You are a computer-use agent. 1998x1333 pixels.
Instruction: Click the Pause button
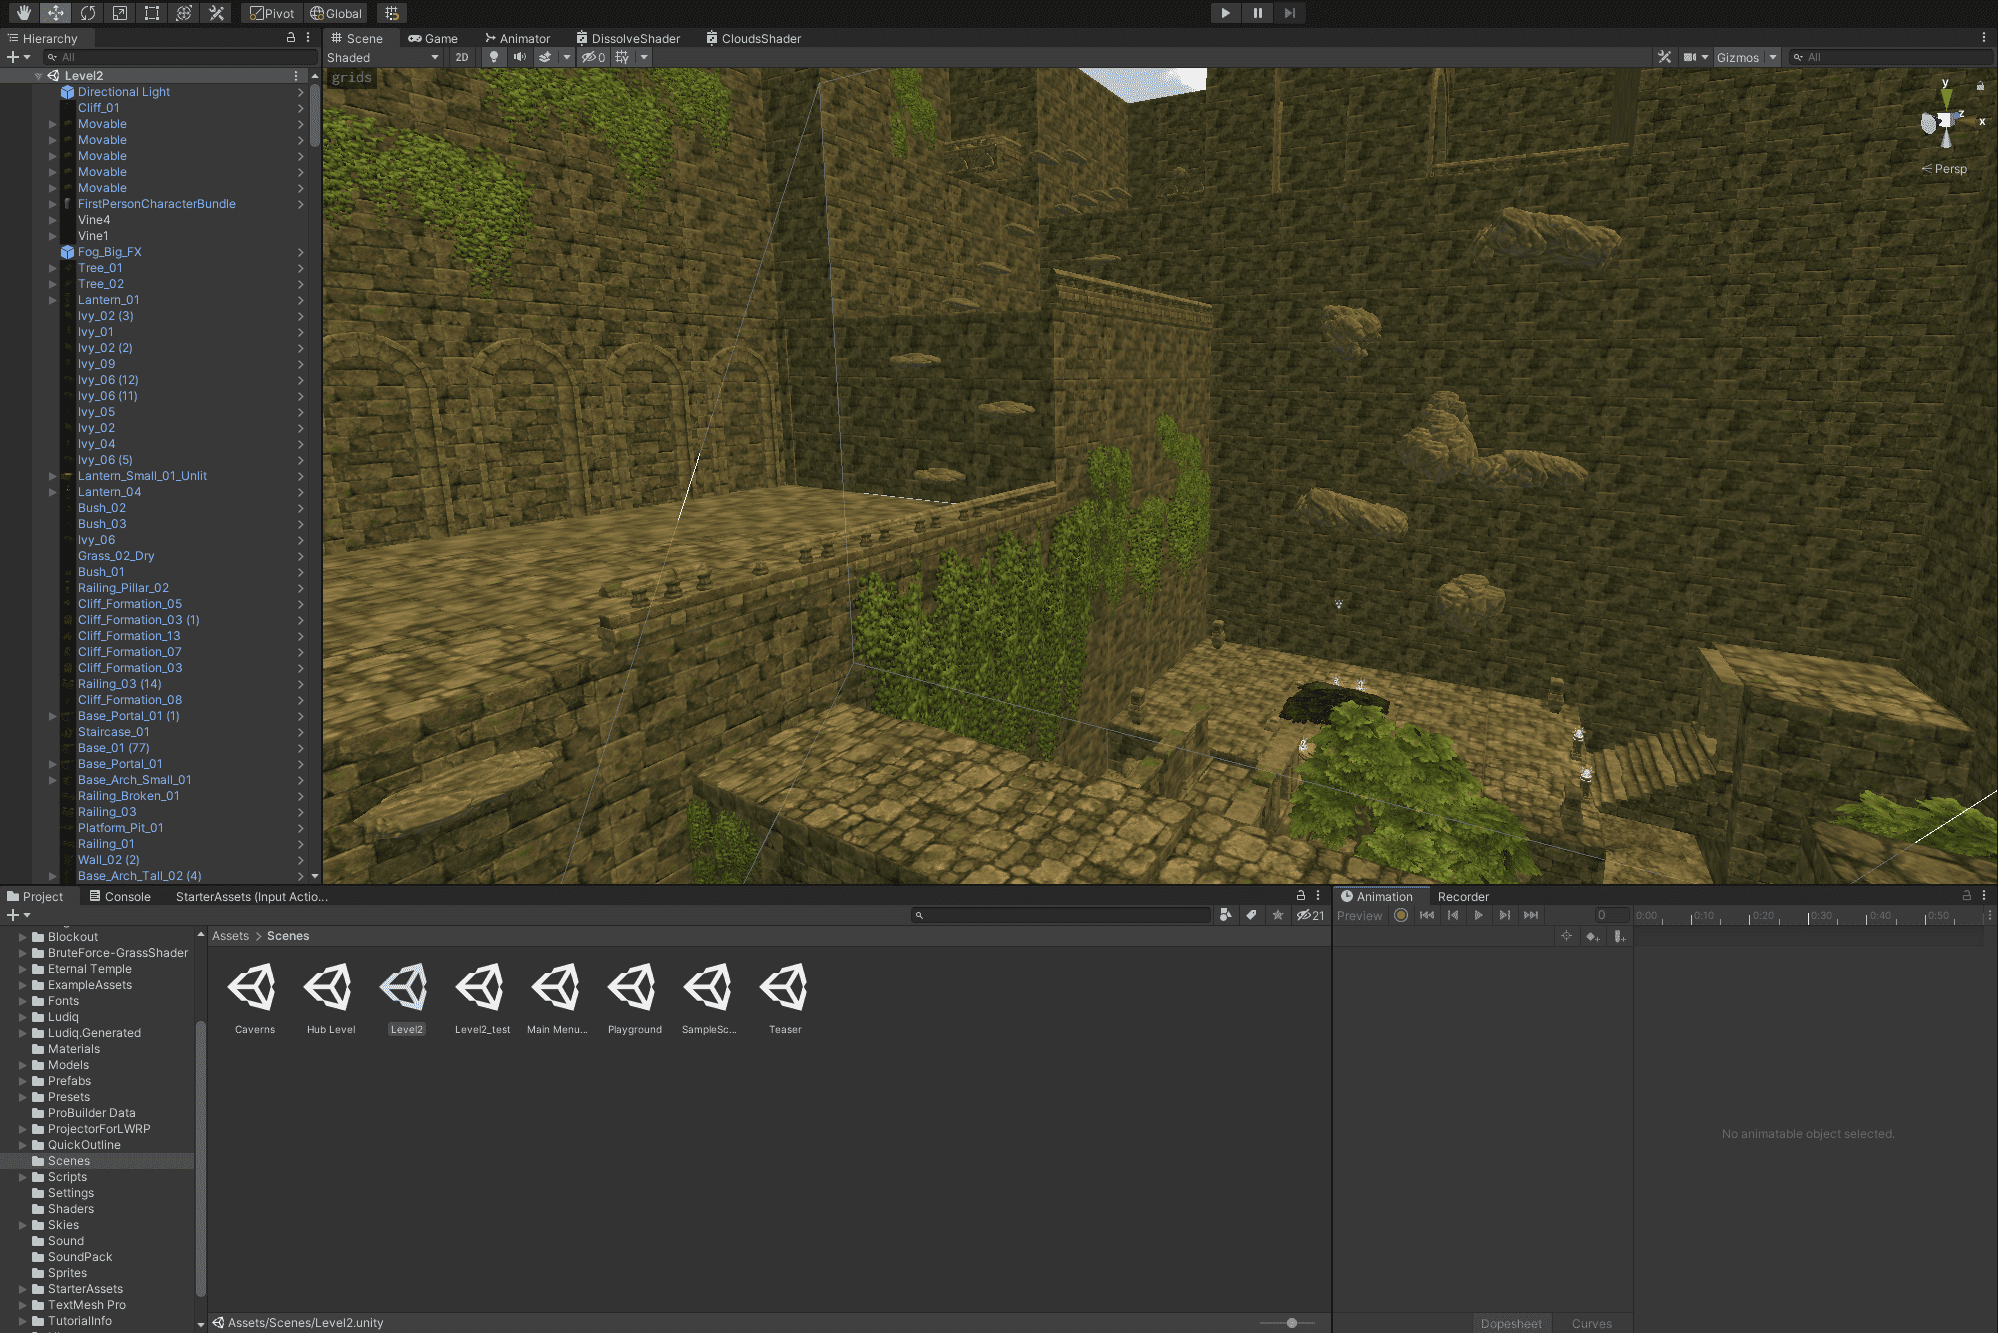pos(1257,13)
